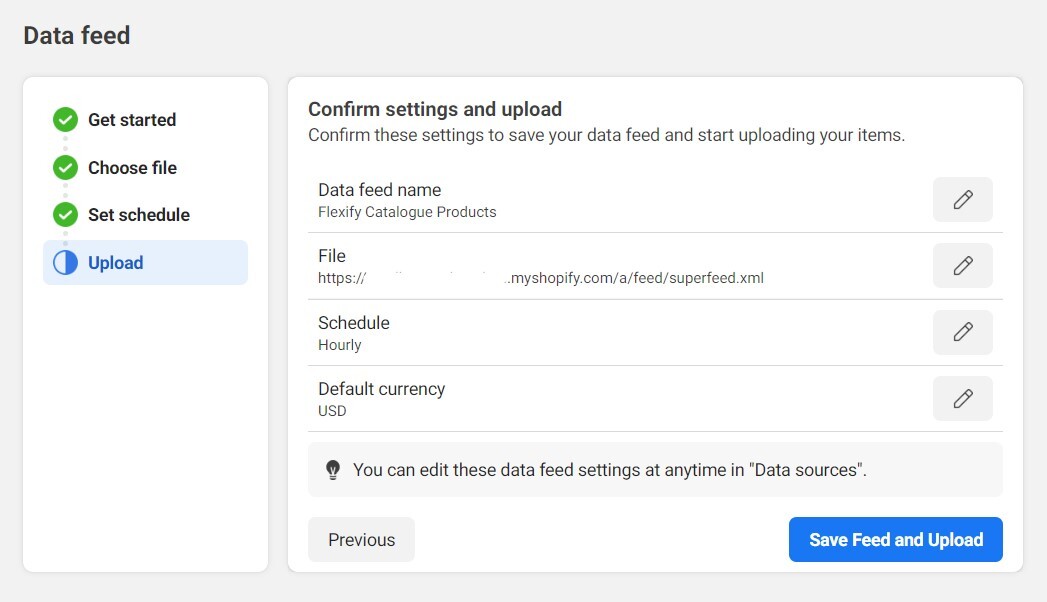The width and height of the screenshot is (1047, 602).
Task: Click the Previous button
Action: point(361,539)
